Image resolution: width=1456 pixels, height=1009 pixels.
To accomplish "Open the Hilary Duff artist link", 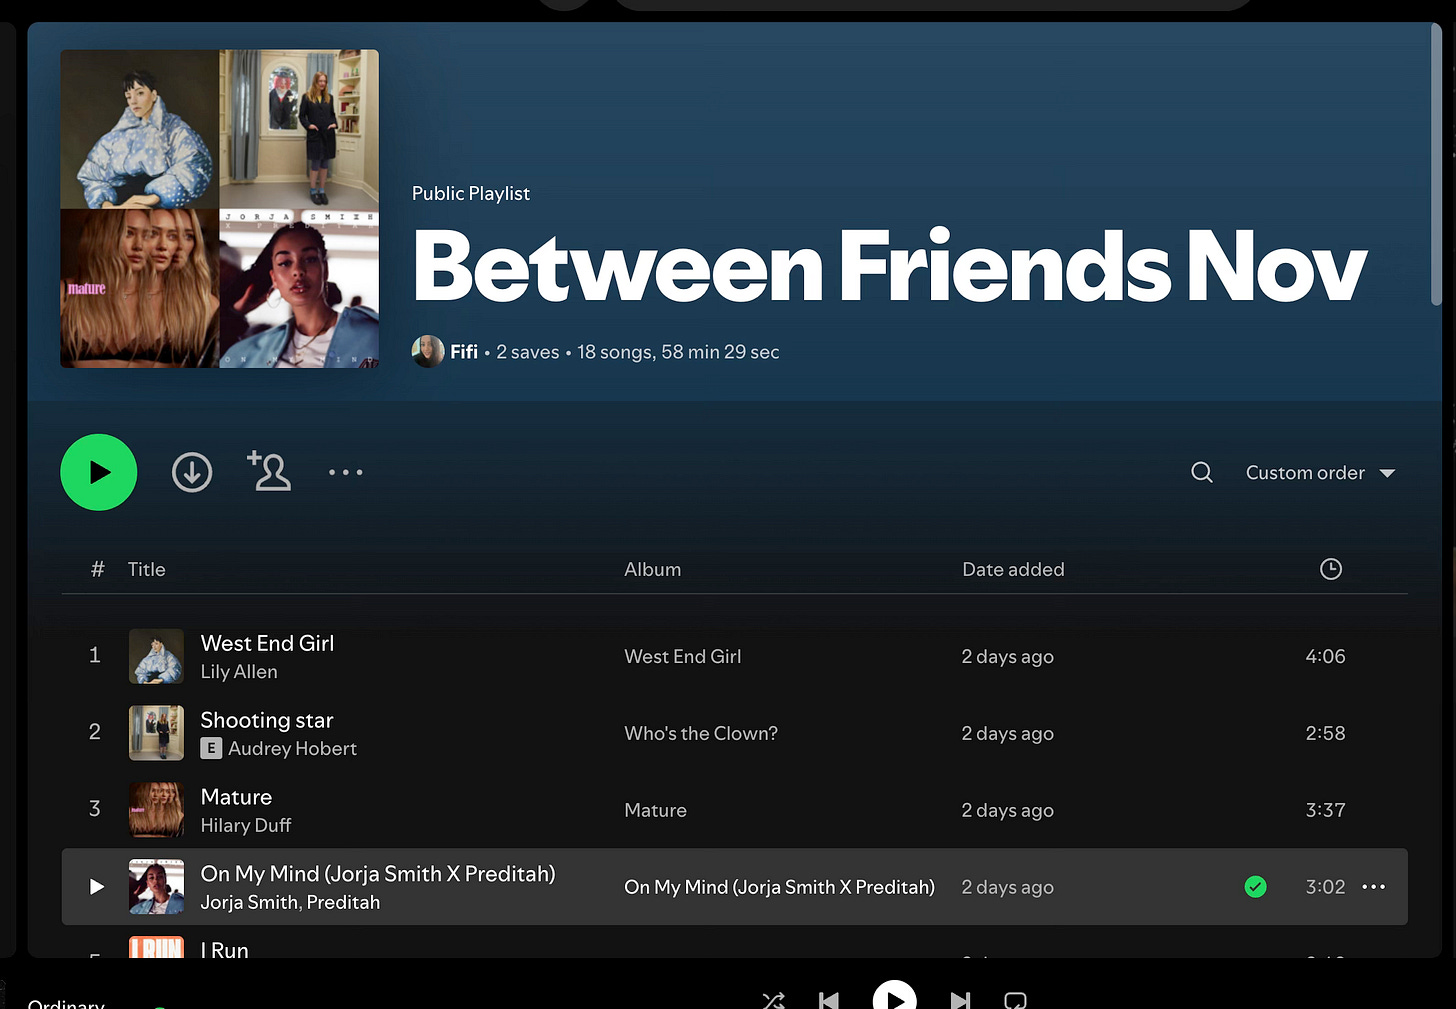I will (x=246, y=825).
